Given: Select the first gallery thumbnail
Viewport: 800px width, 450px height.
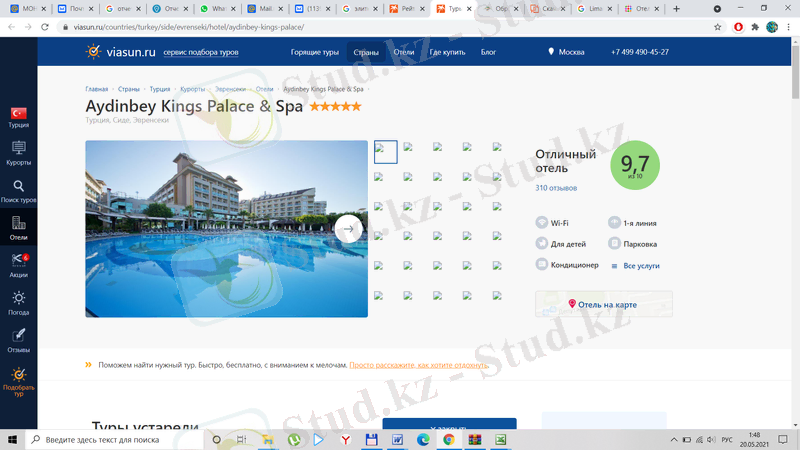Looking at the screenshot, I should (x=385, y=152).
